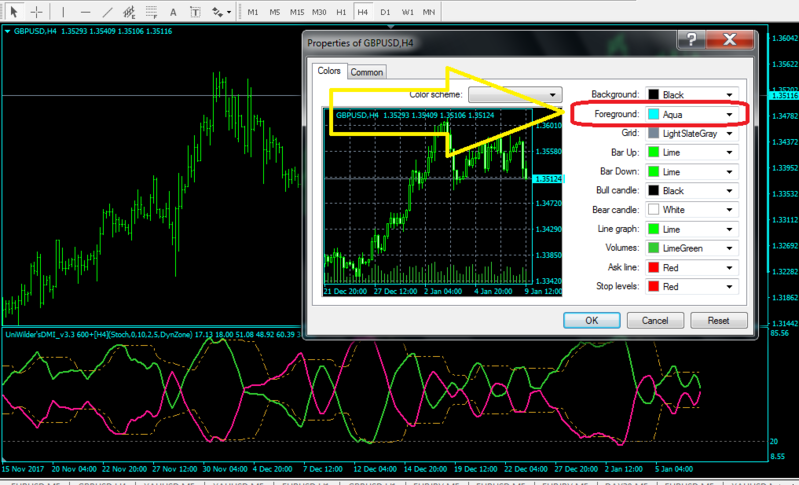
Task: Switch chart to M15 timeframe
Action: coord(297,11)
